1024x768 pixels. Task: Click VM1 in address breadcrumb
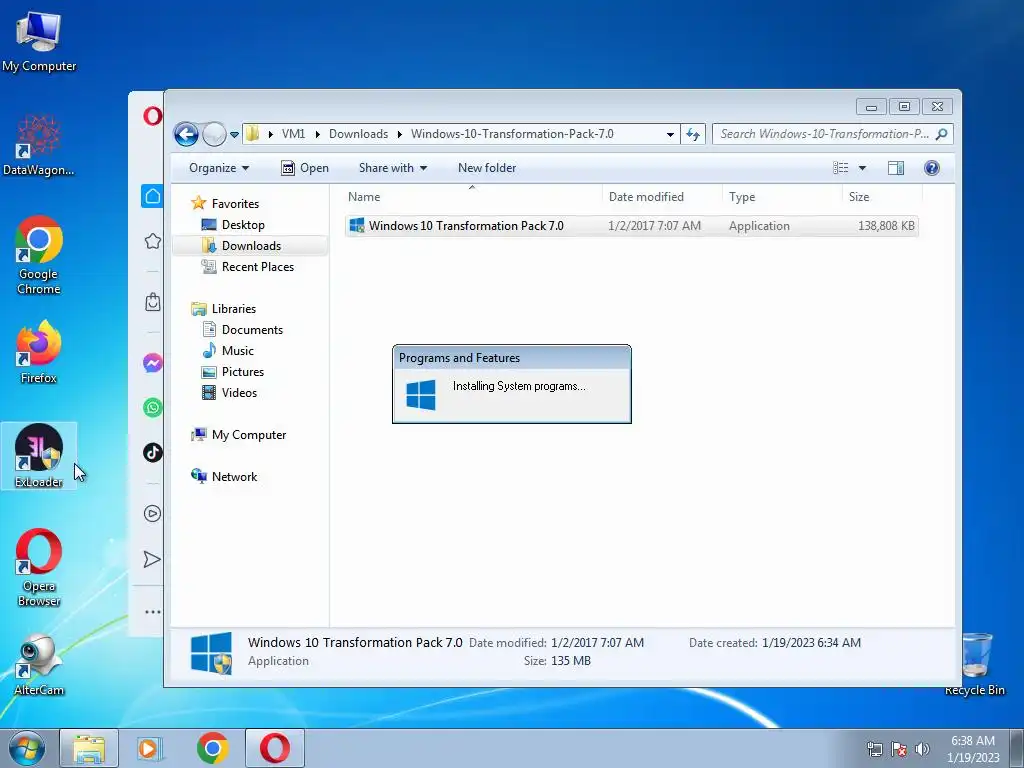point(293,134)
